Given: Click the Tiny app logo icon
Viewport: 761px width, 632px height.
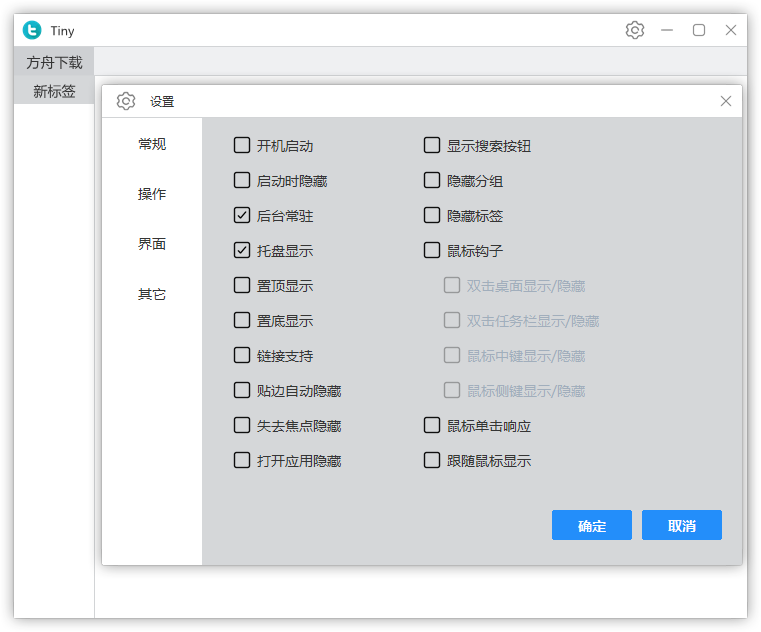Looking at the screenshot, I should (x=32, y=30).
